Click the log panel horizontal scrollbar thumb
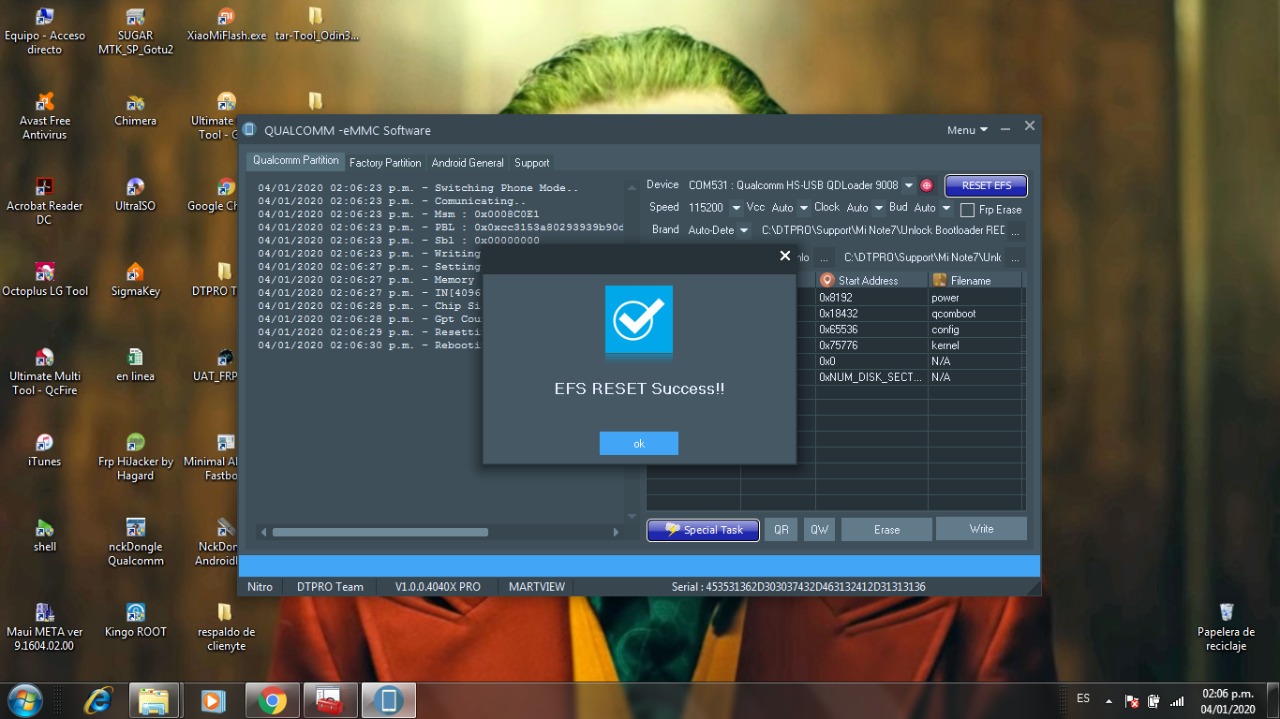Viewport: 1280px width, 719px height. click(x=380, y=532)
